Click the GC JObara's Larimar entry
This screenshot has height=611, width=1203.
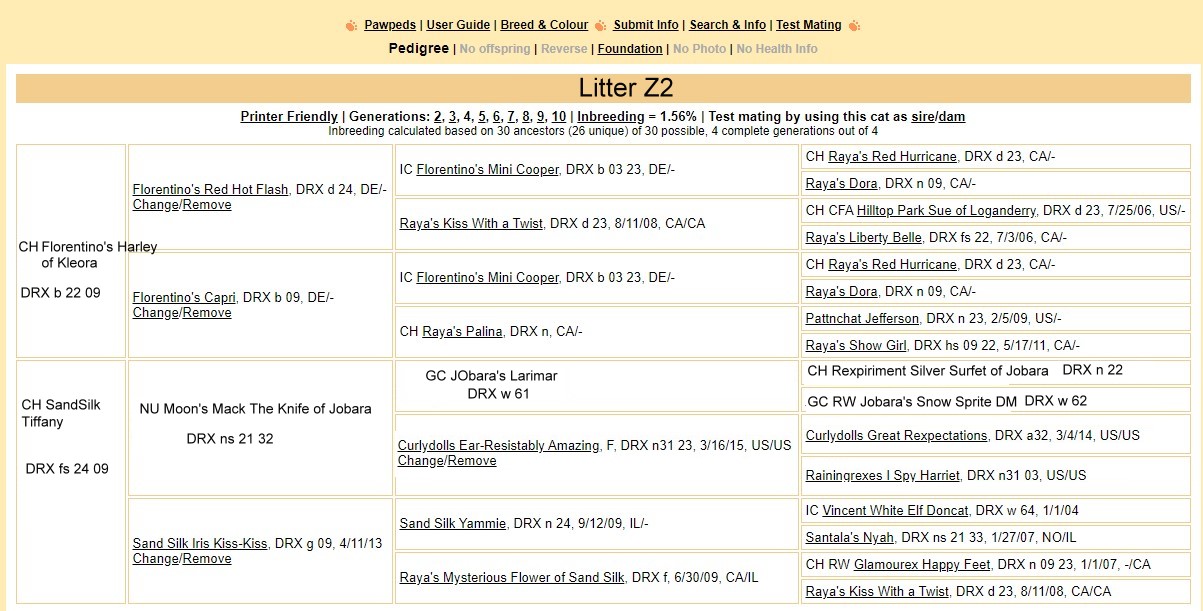tap(491, 376)
